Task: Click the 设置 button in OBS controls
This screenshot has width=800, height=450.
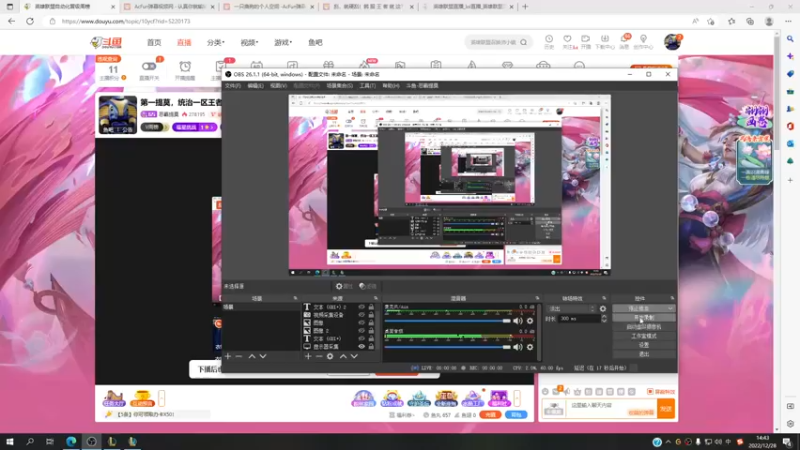Action: coord(644,345)
